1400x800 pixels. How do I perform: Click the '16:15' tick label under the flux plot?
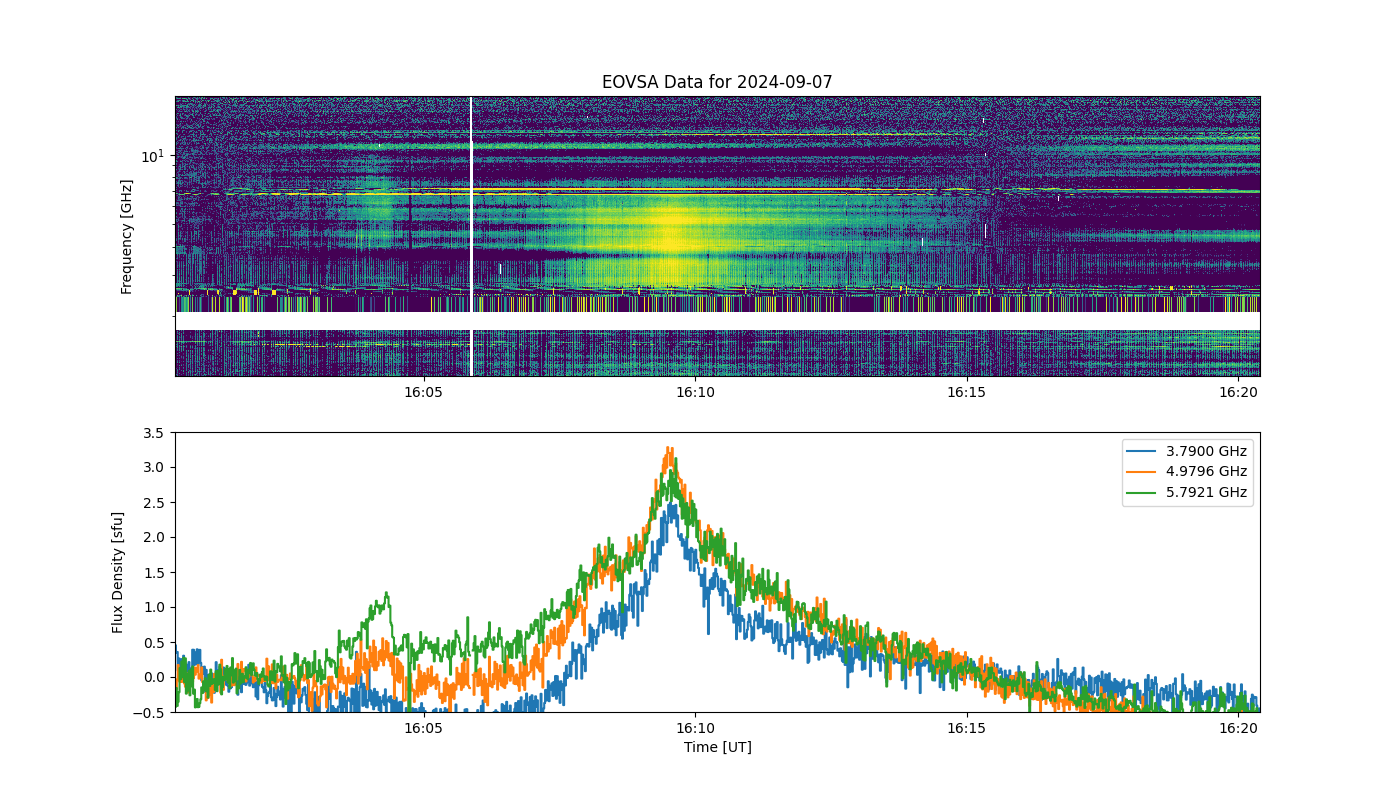click(x=967, y=728)
